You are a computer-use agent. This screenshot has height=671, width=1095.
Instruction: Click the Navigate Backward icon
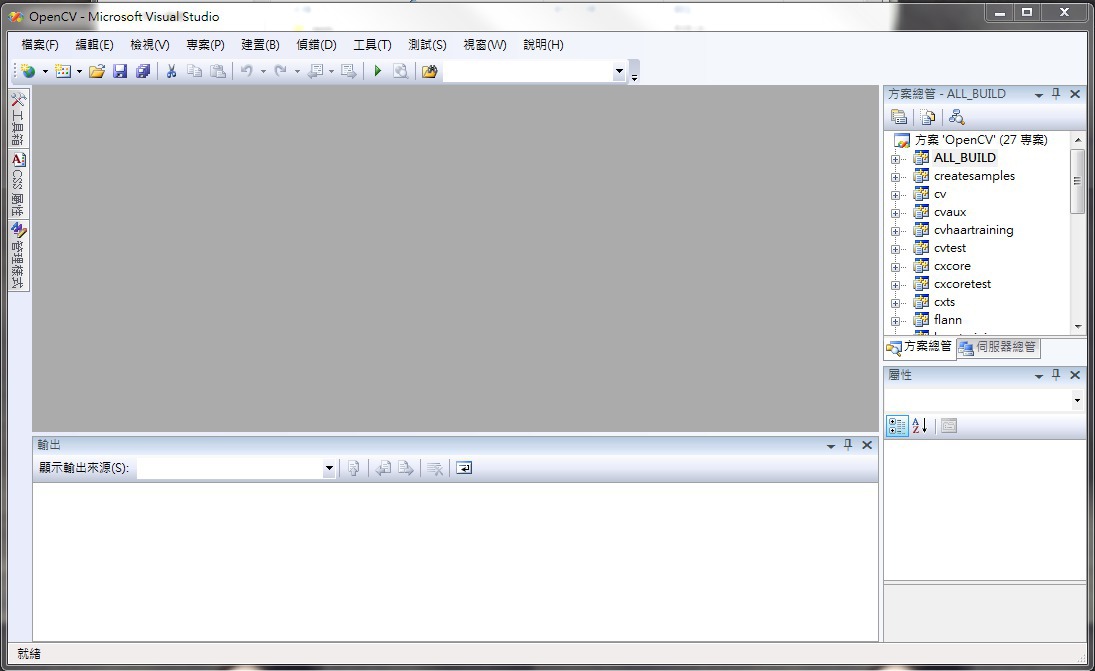[x=316, y=71]
